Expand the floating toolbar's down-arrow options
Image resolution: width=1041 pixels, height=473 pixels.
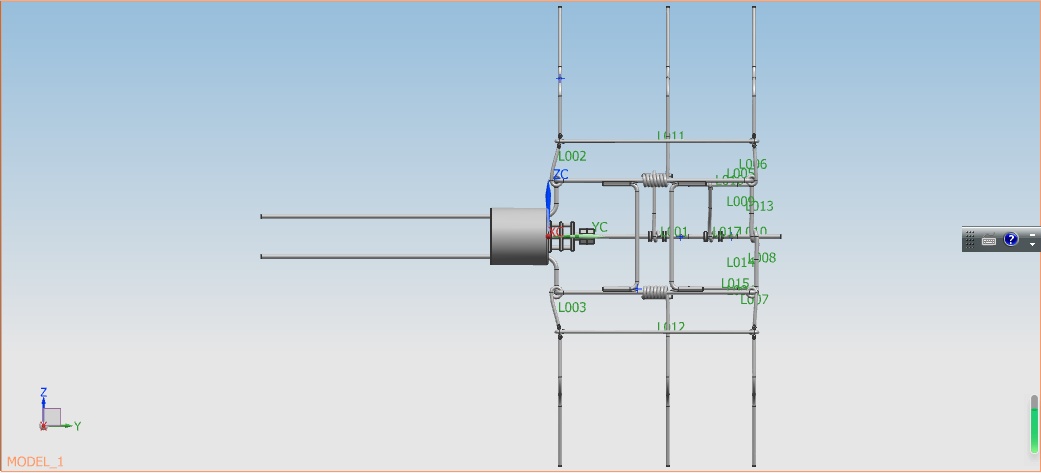(x=1032, y=244)
